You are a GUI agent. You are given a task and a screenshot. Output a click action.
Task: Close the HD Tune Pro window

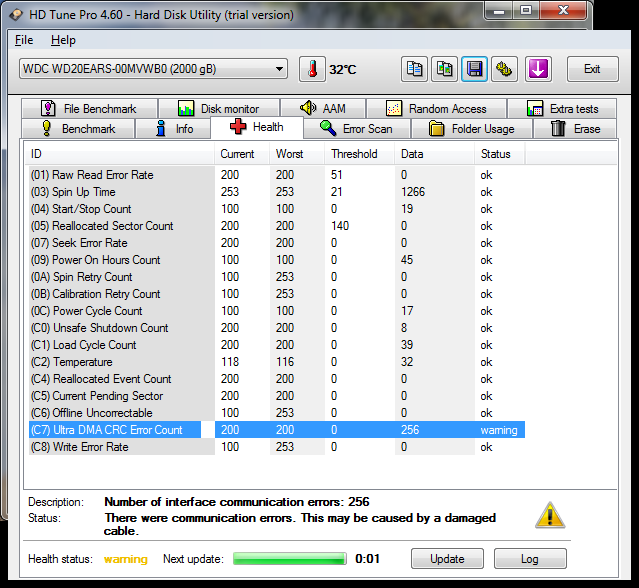coord(563,10)
